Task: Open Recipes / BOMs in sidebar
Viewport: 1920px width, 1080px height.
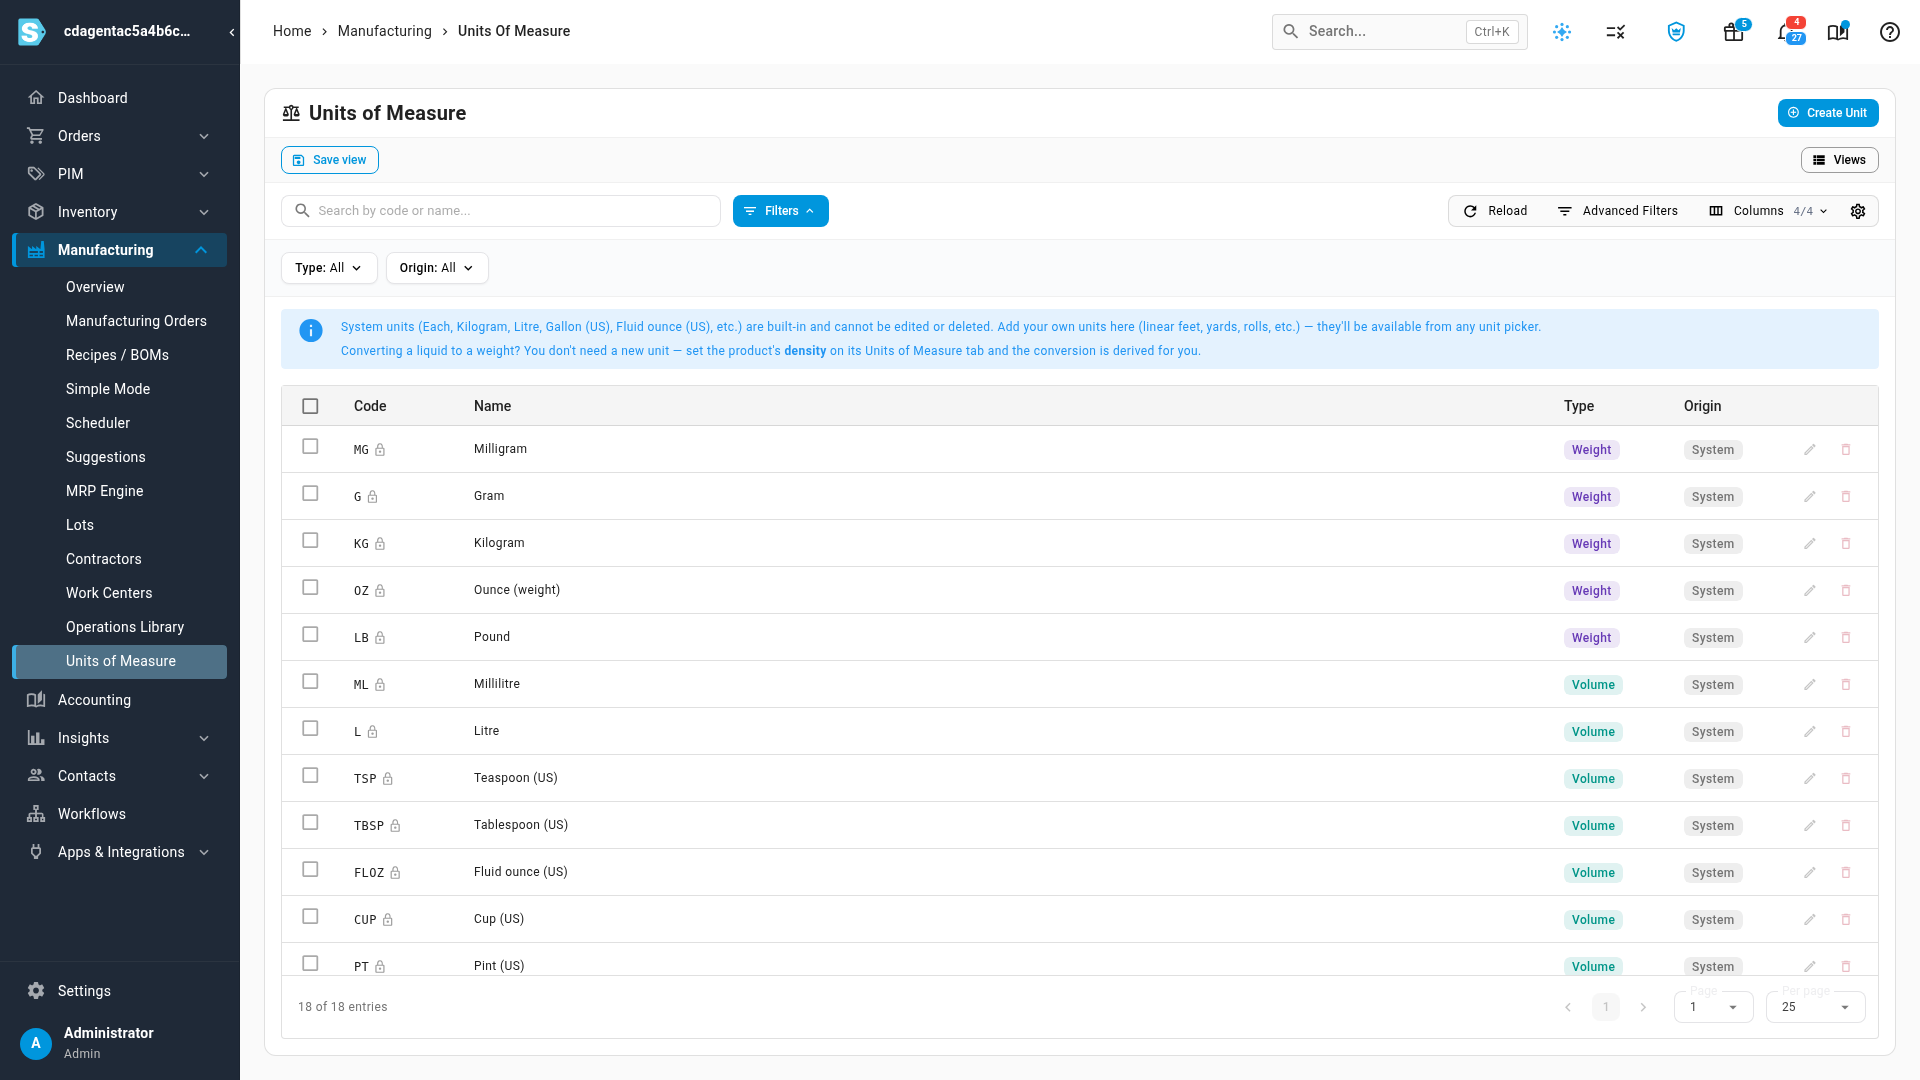Action: pyautogui.click(x=117, y=355)
